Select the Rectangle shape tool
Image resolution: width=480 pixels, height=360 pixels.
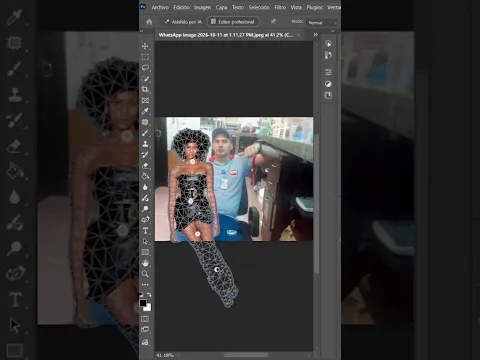(x=145, y=252)
